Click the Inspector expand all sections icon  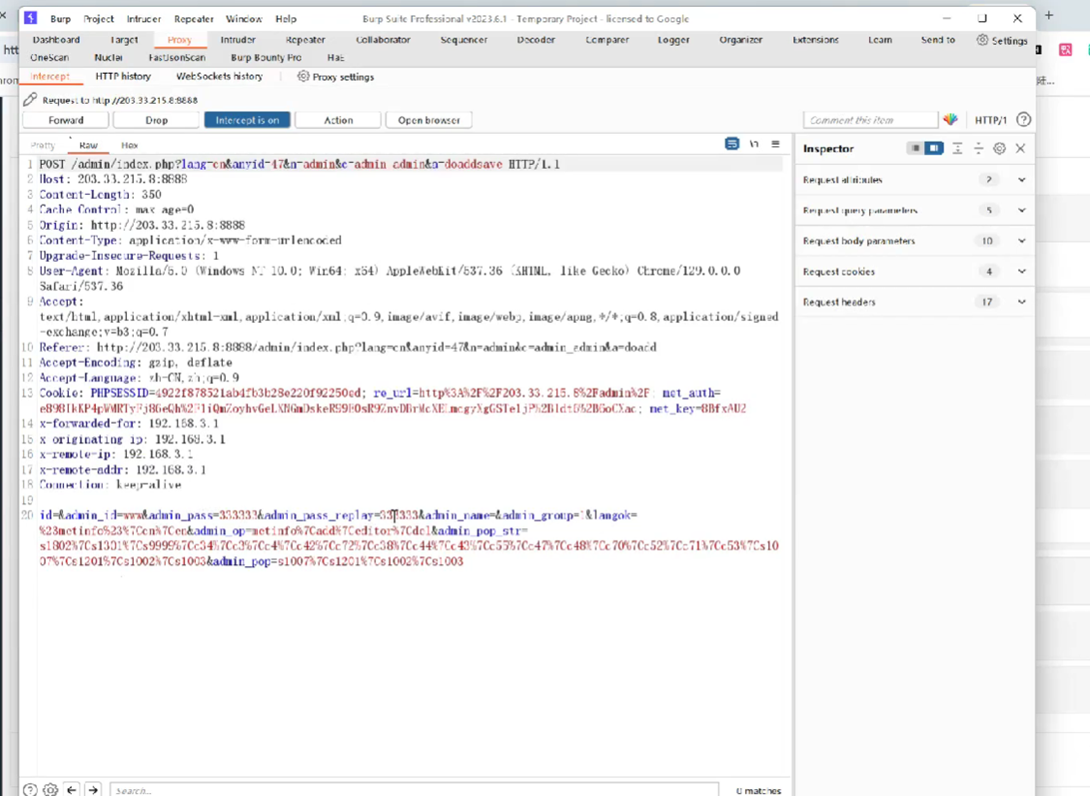(957, 148)
